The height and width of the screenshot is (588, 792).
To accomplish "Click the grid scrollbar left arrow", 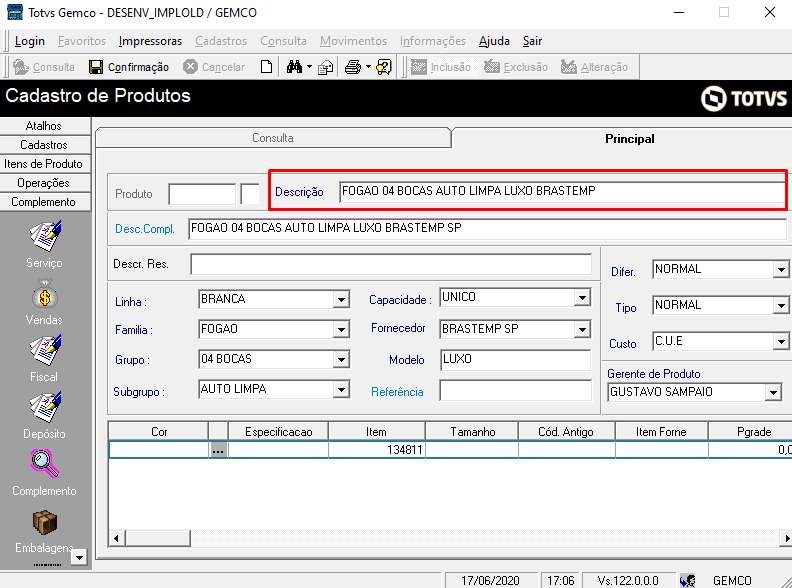I will tap(117, 538).
